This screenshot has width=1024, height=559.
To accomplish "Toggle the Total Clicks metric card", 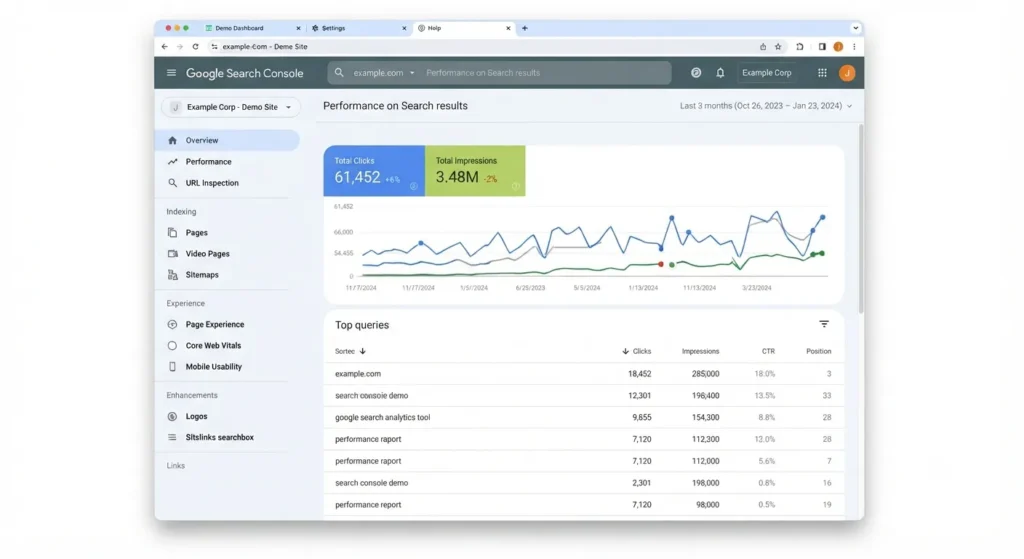I will 374,171.
